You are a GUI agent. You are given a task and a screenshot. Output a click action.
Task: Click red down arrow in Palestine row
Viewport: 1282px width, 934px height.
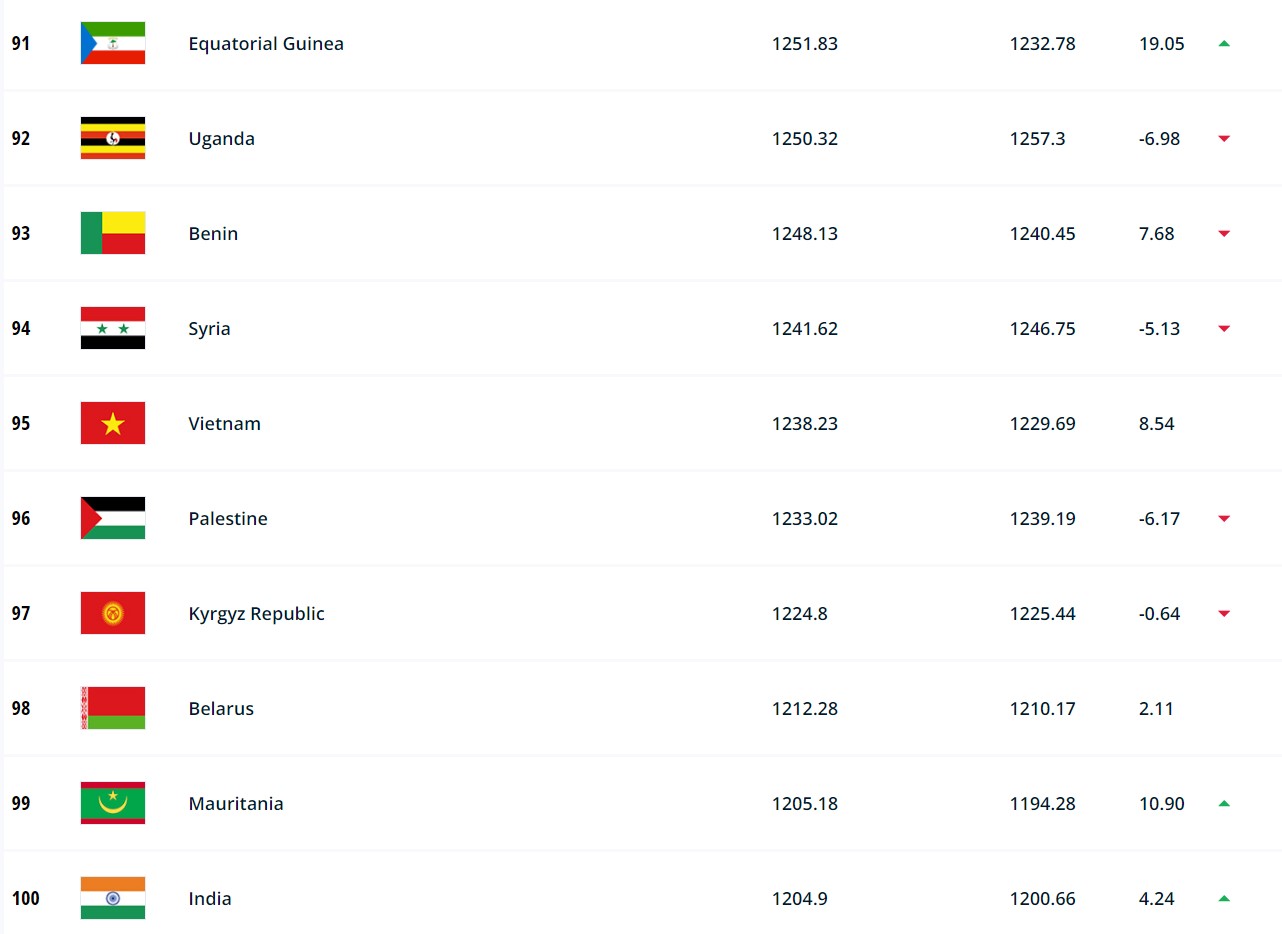coord(1223,518)
